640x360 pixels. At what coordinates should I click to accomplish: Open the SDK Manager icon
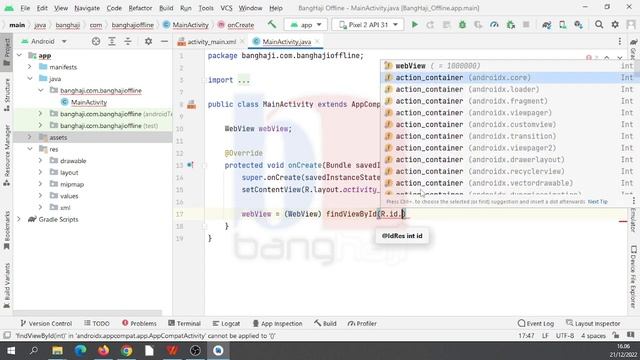tap(578, 25)
